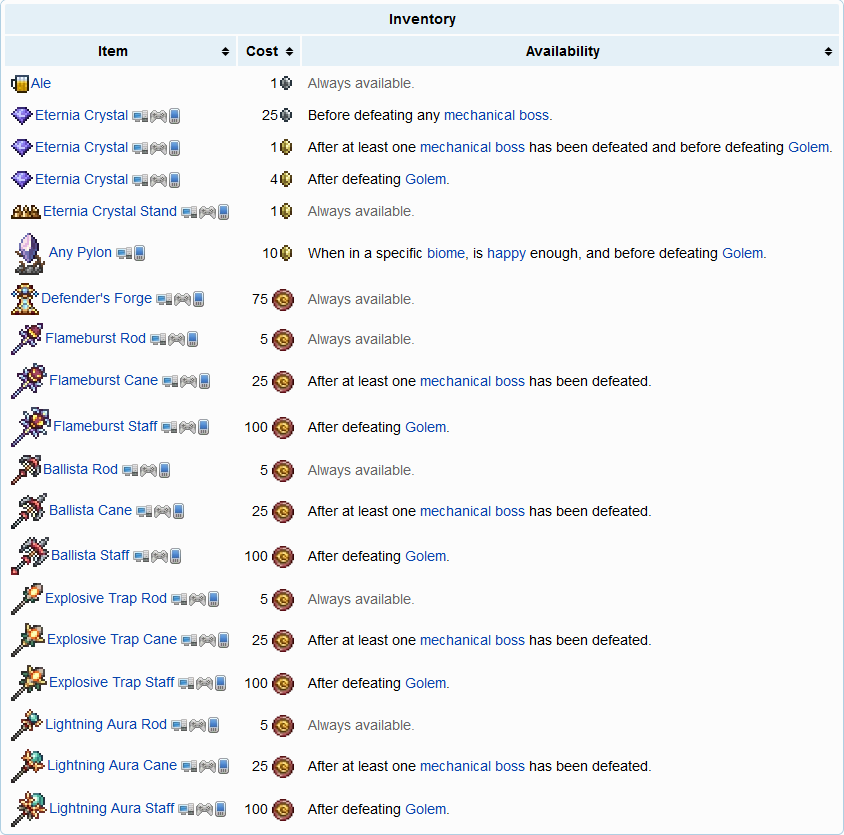Follow the 'biome' link in Any Pylon row
This screenshot has height=835, width=844.
(x=446, y=253)
